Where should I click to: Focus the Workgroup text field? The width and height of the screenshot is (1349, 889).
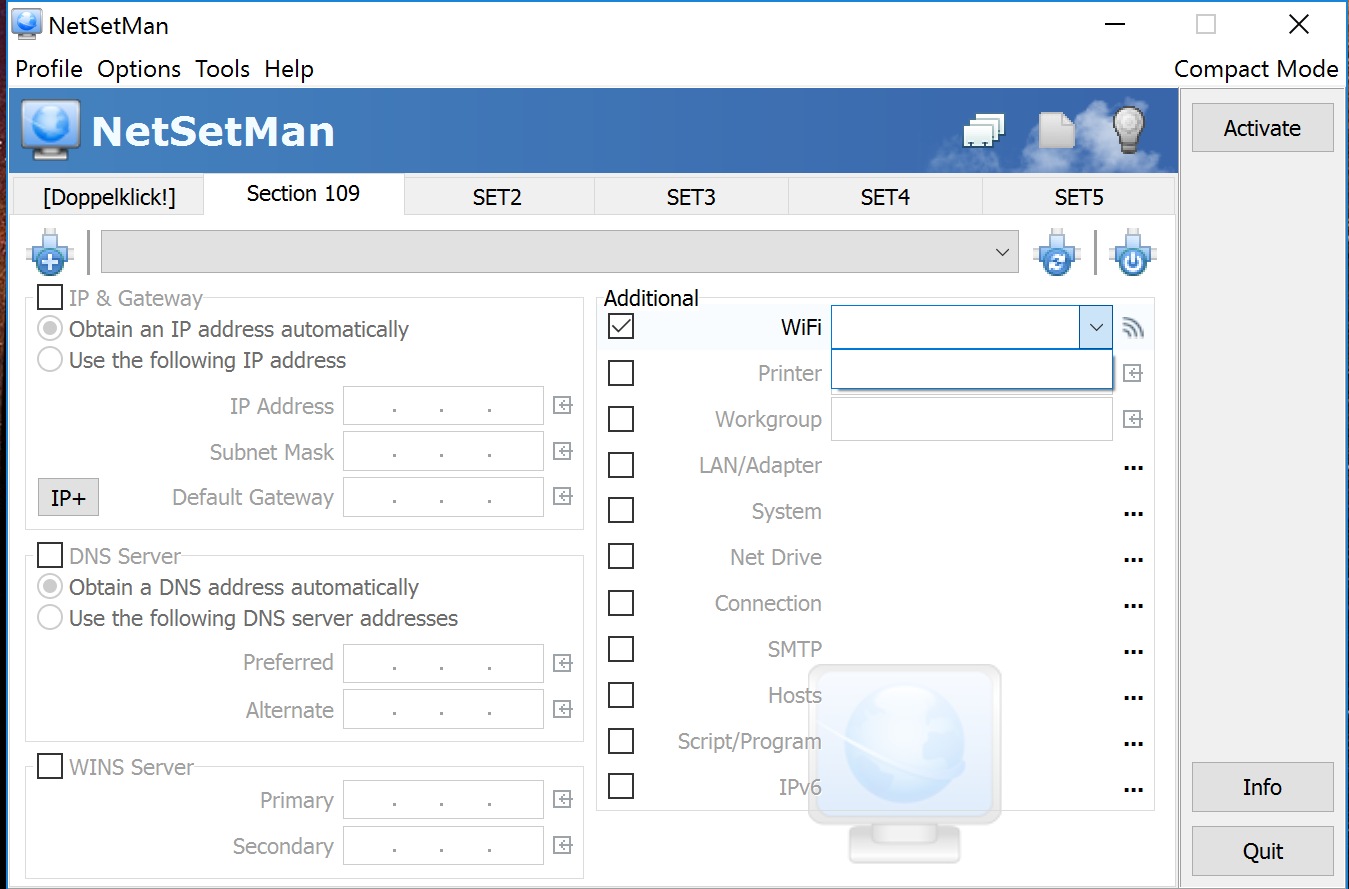tap(972, 419)
